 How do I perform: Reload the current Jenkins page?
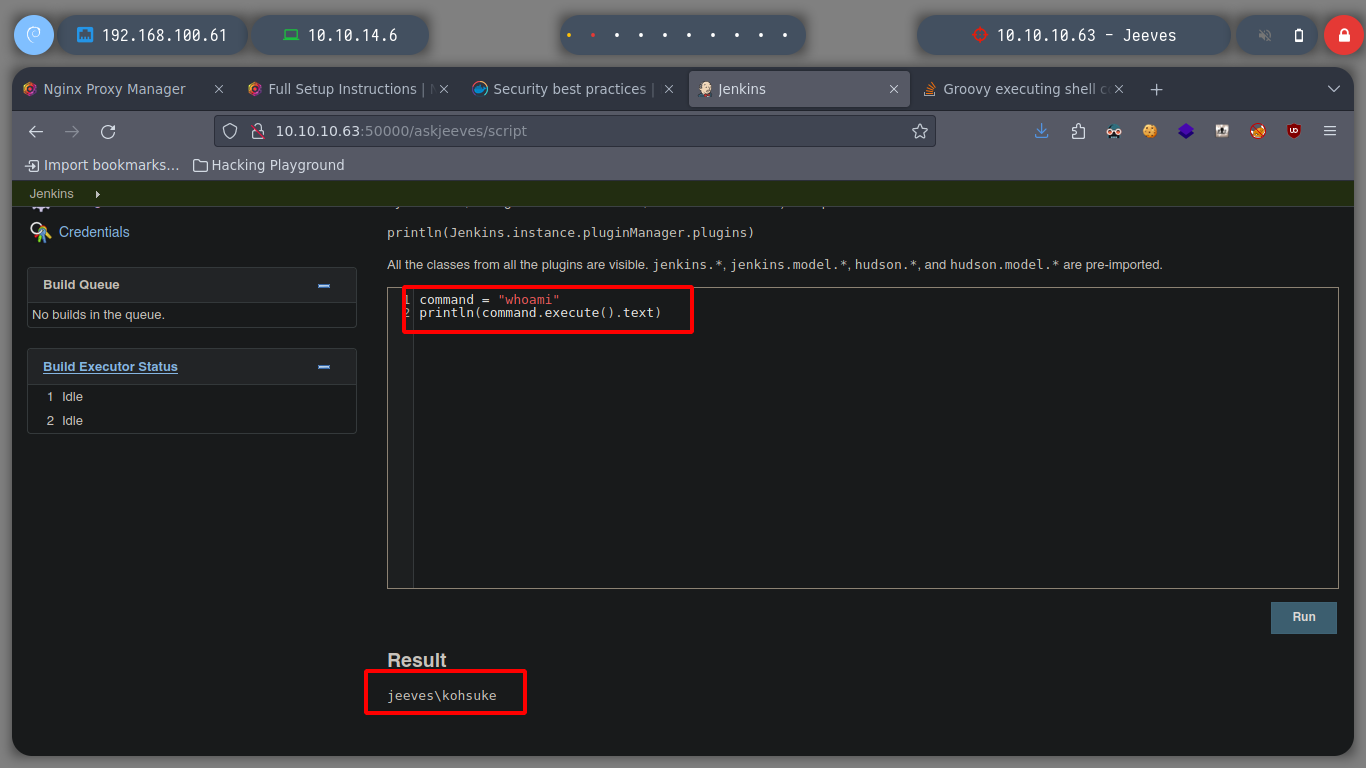(108, 131)
